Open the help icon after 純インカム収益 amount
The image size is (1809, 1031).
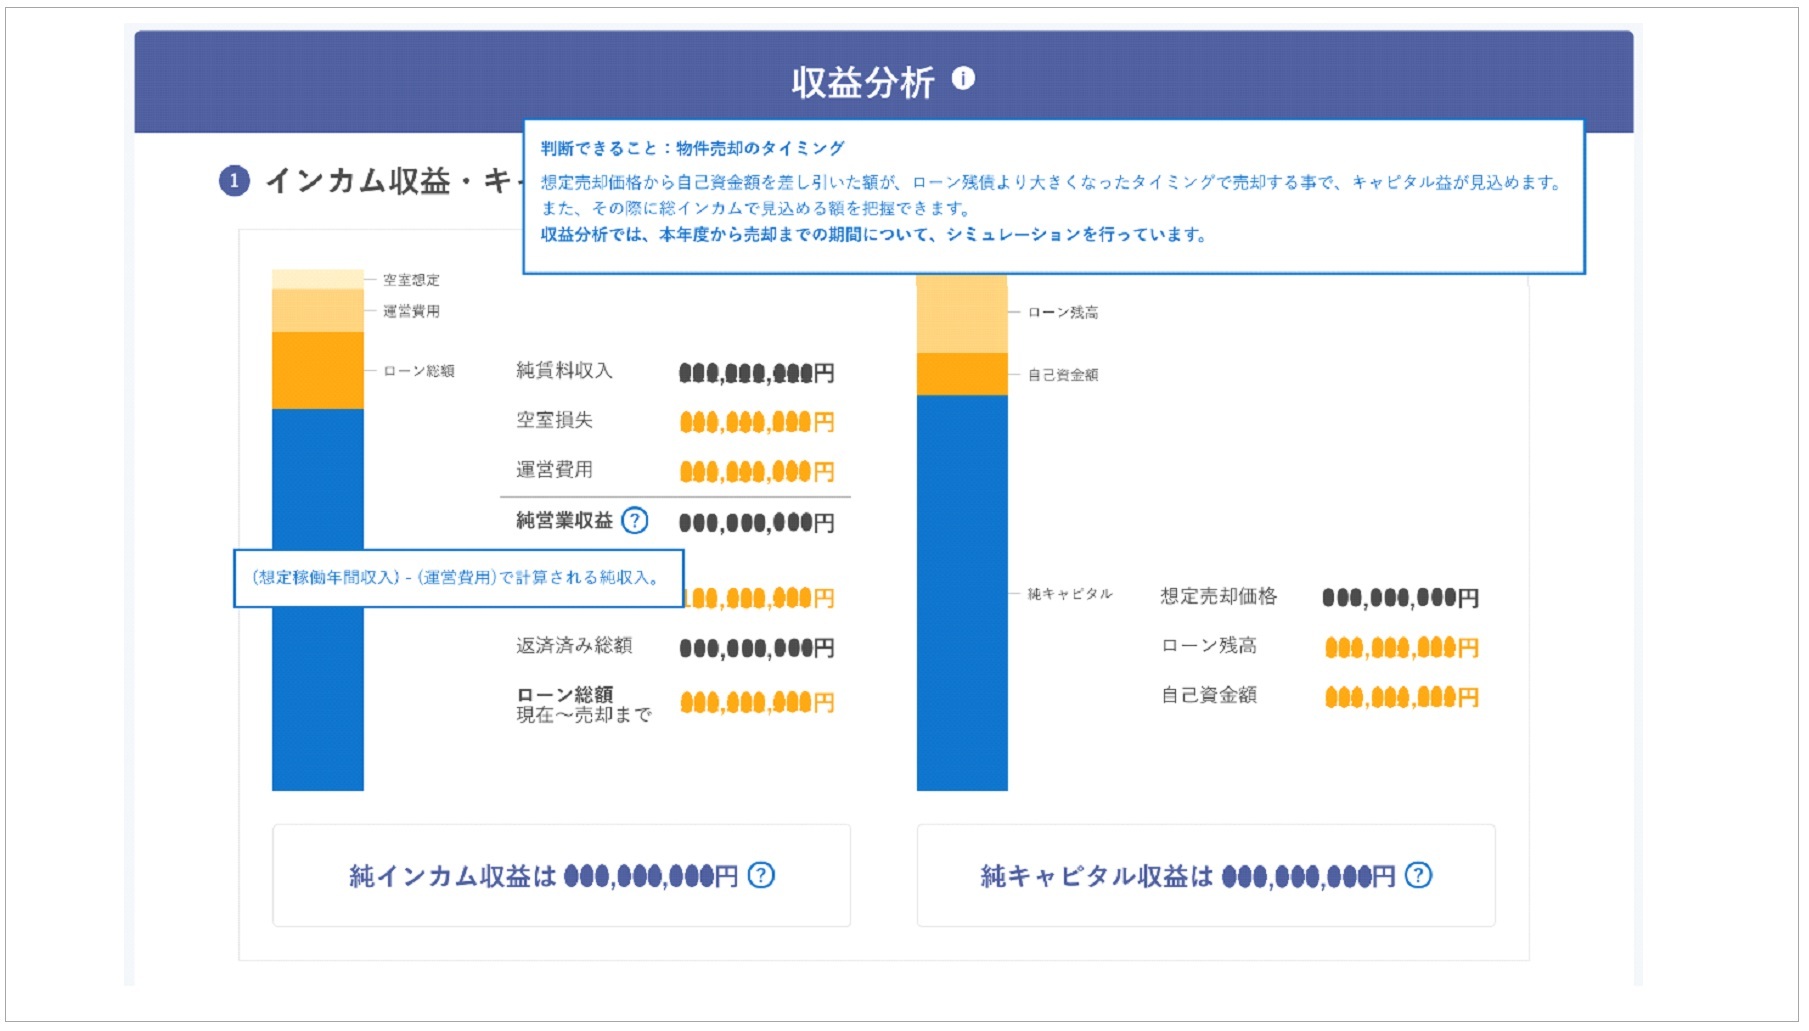761,876
